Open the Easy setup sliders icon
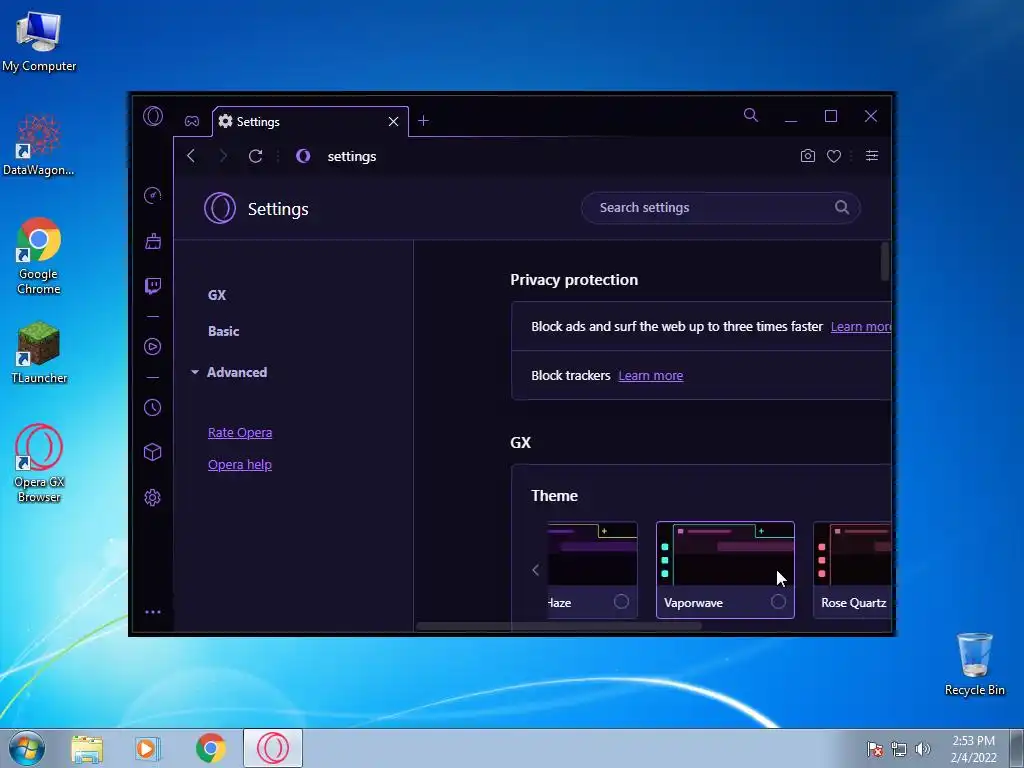 [872, 155]
